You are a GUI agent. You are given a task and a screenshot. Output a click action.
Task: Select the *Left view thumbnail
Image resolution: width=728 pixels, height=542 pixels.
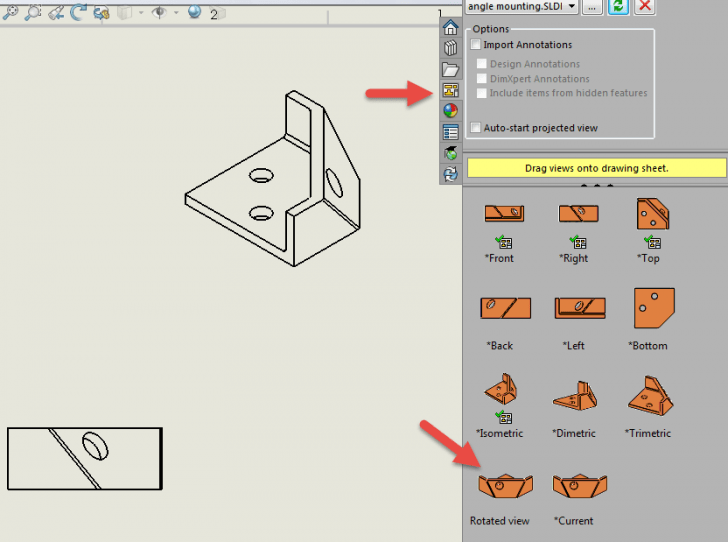click(580, 308)
